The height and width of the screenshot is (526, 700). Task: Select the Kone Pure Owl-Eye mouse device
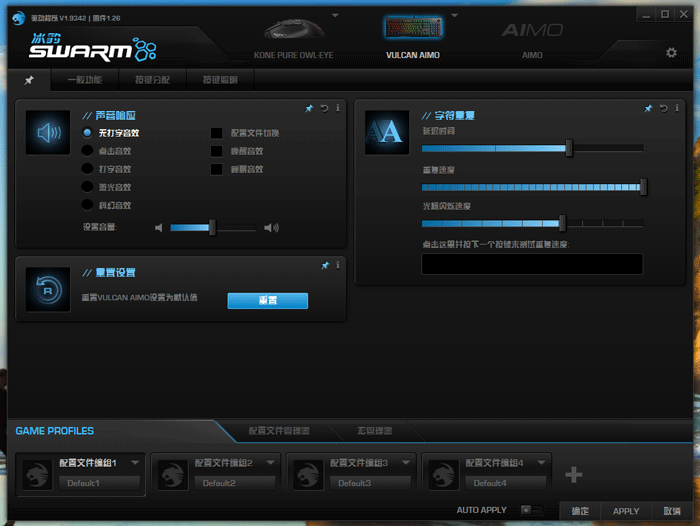click(x=294, y=38)
